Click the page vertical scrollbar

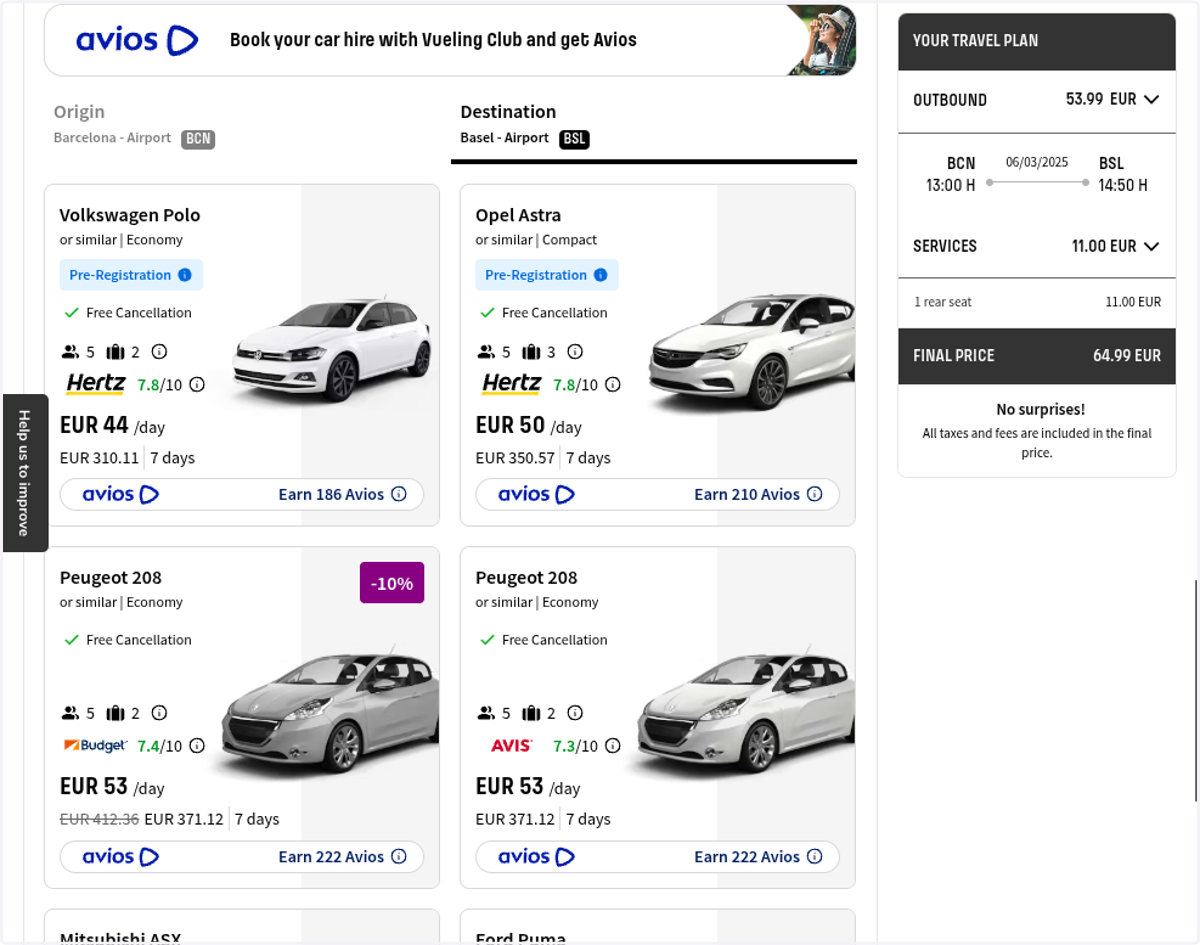pyautogui.click(x=1196, y=690)
